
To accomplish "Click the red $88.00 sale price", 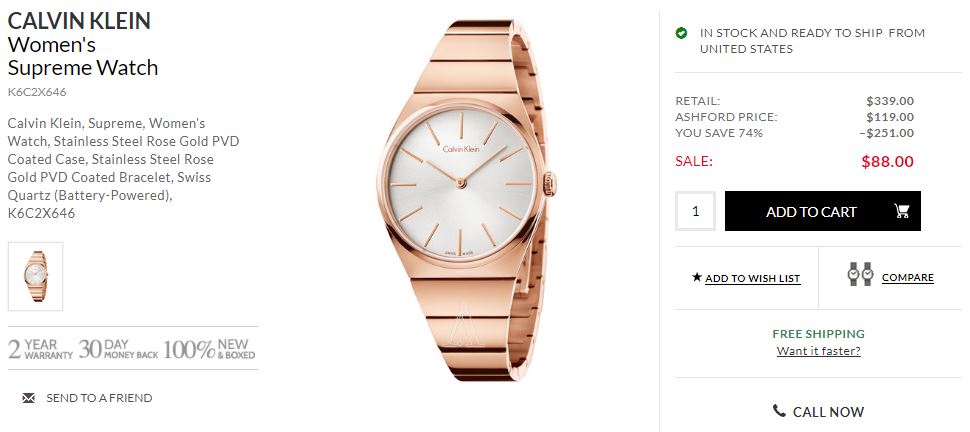I will pos(887,161).
